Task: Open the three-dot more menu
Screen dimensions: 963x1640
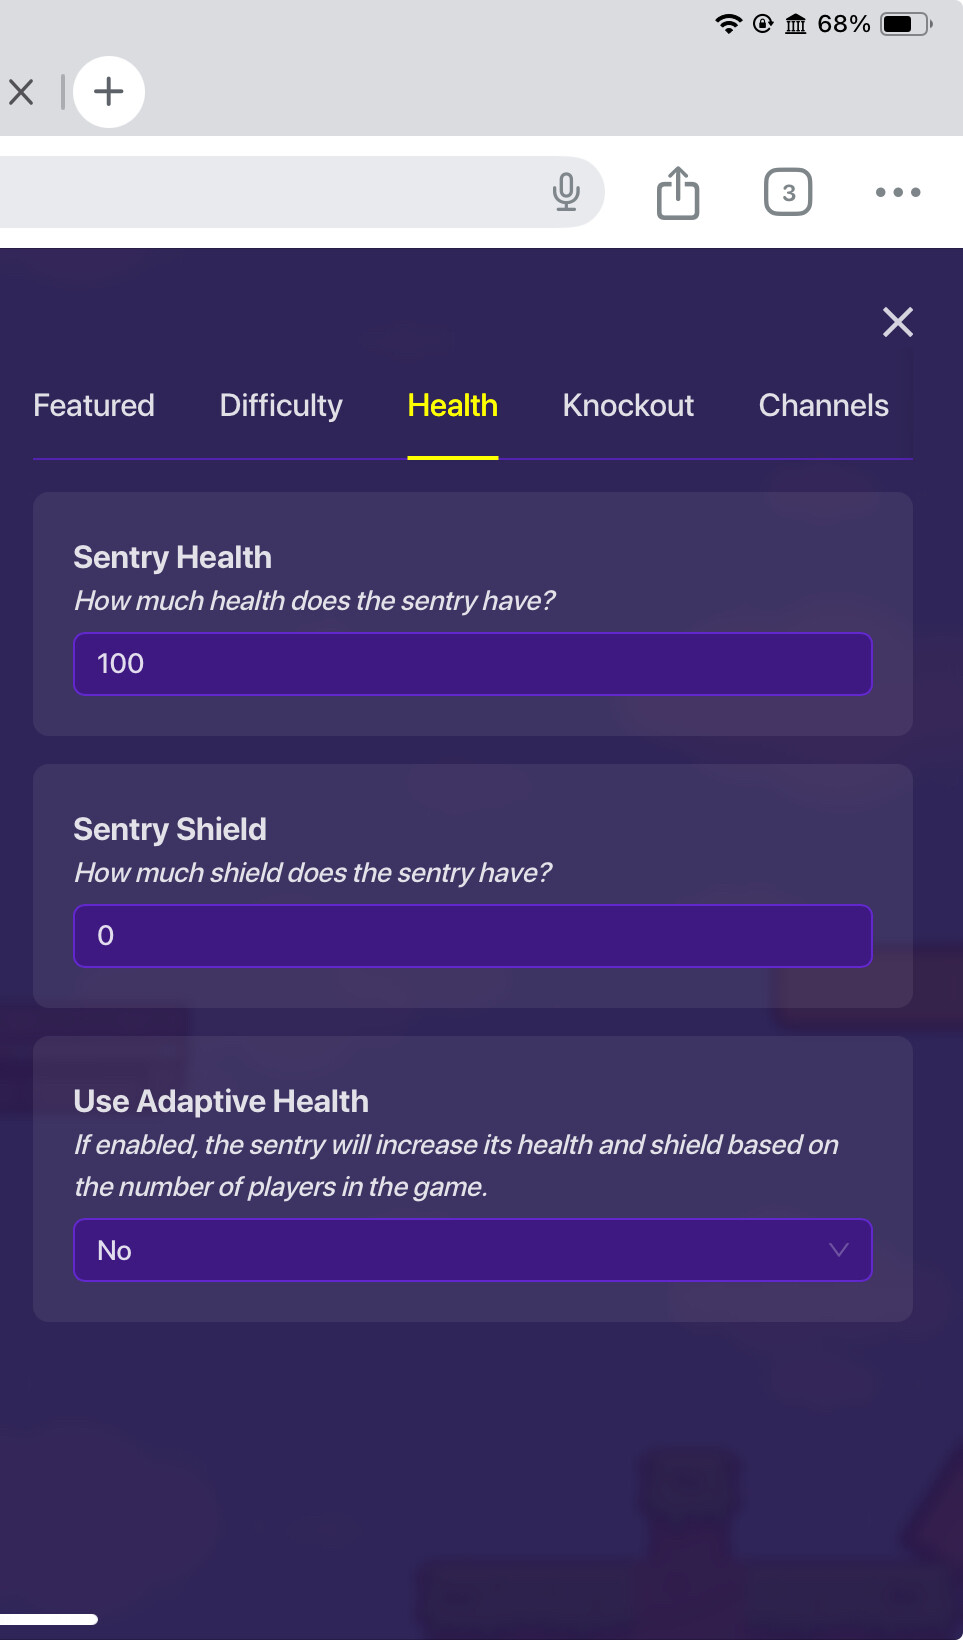Action: click(898, 192)
